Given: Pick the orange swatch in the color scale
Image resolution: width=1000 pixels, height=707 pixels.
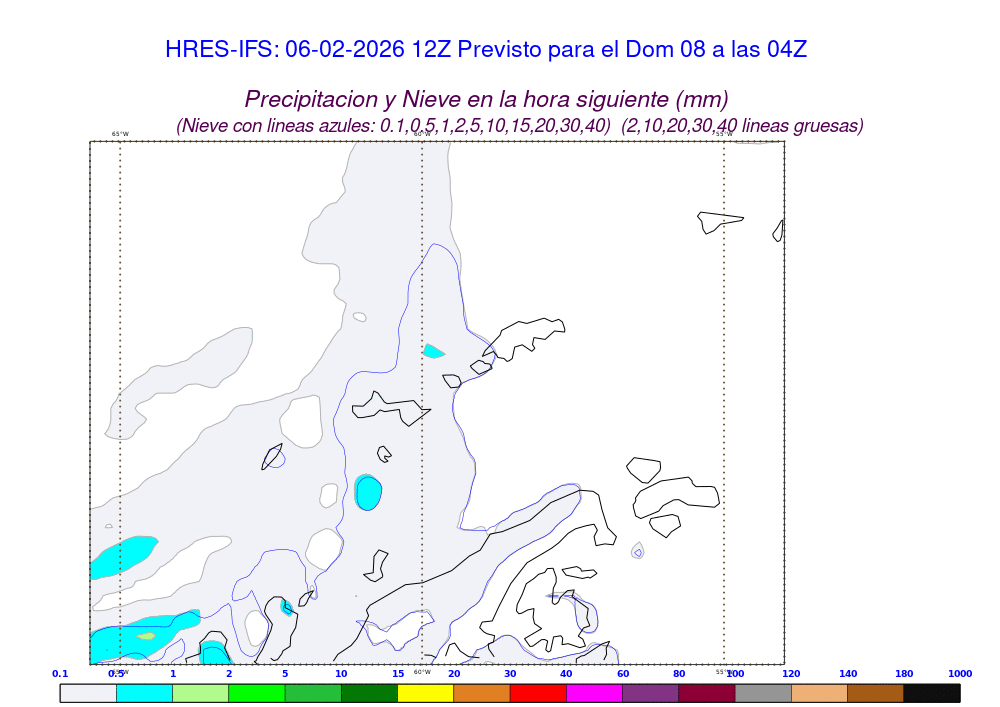Looking at the screenshot, I should coord(482,693).
